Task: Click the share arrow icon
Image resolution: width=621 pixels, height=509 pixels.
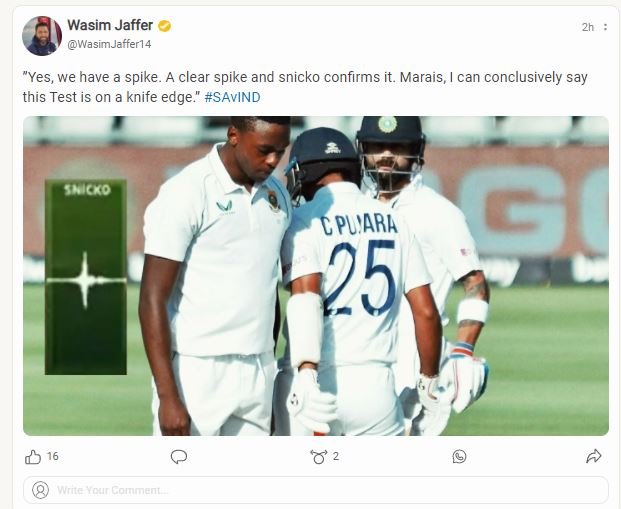Action: point(593,456)
